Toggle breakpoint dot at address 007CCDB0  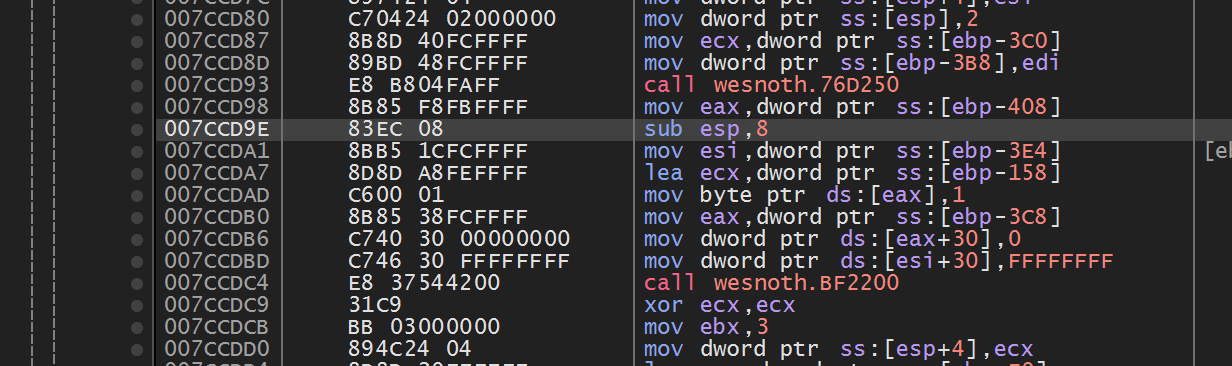tap(137, 217)
